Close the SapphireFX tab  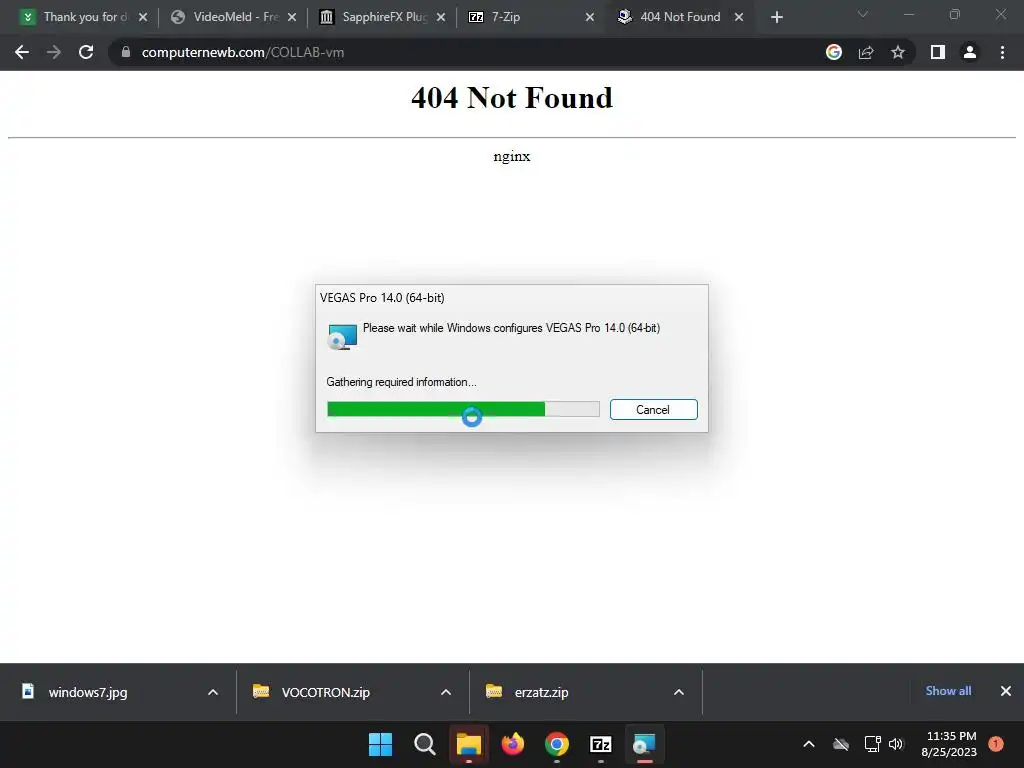(441, 17)
